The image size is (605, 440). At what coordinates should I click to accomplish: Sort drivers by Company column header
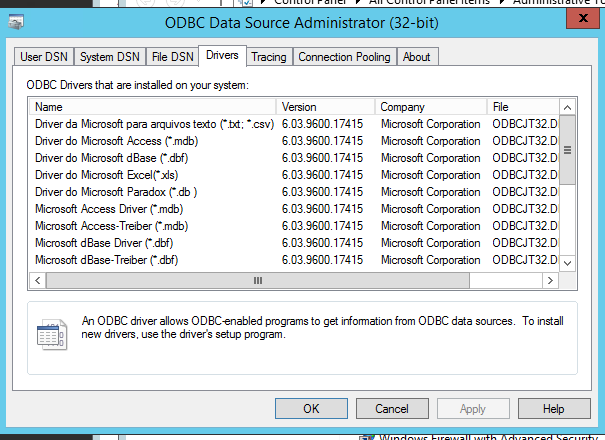[x=431, y=107]
